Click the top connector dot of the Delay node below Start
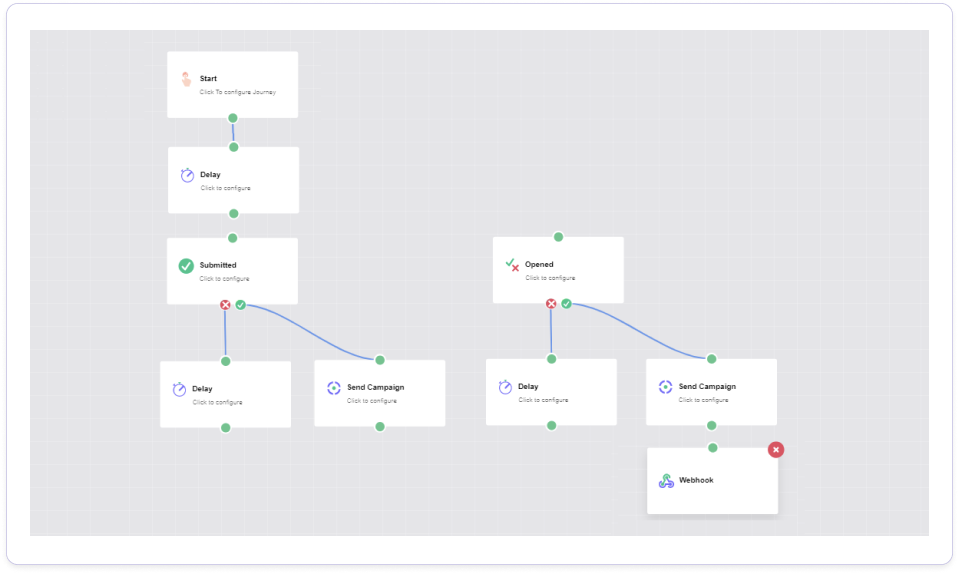This screenshot has width=959, height=575. click(x=234, y=147)
